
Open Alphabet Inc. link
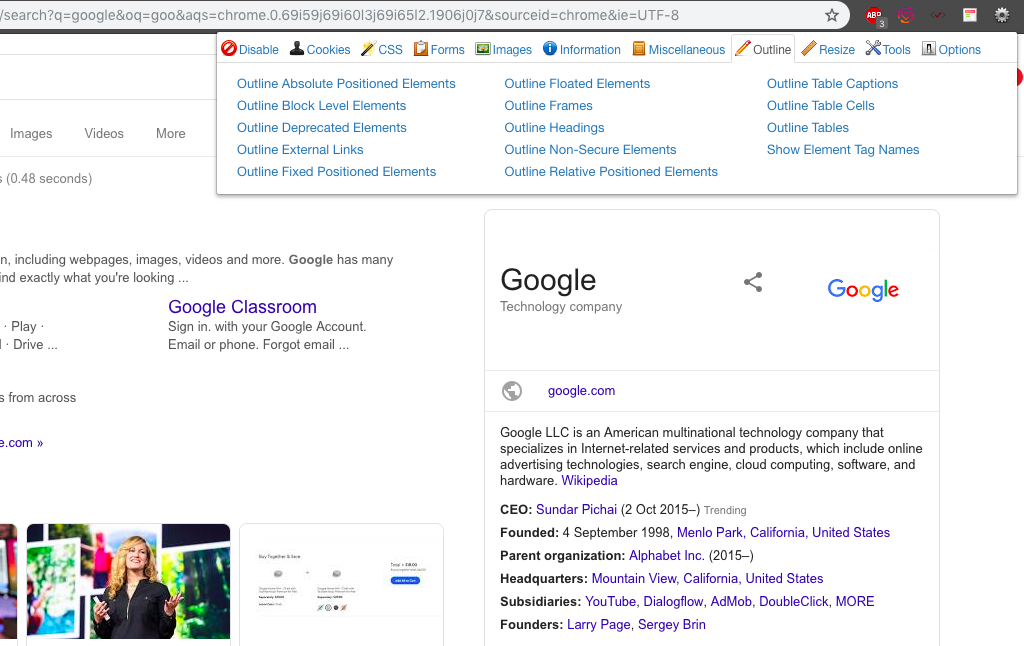coord(667,556)
